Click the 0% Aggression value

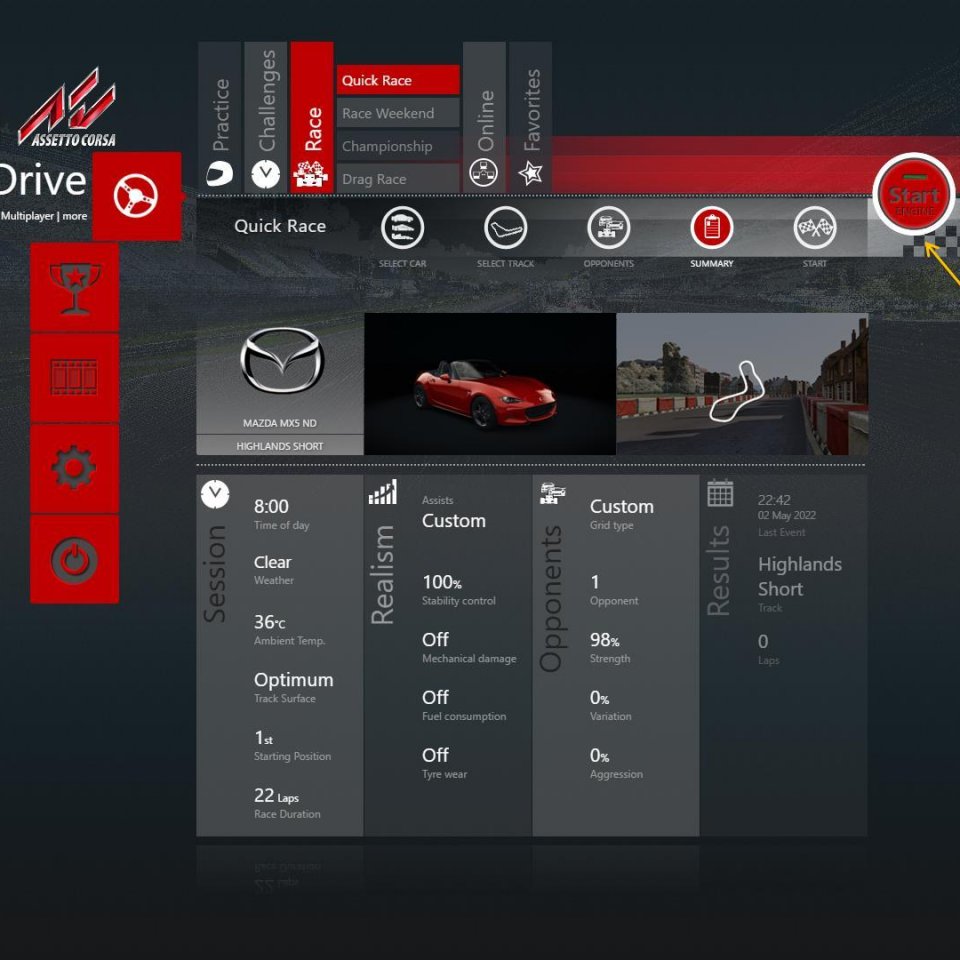[599, 756]
